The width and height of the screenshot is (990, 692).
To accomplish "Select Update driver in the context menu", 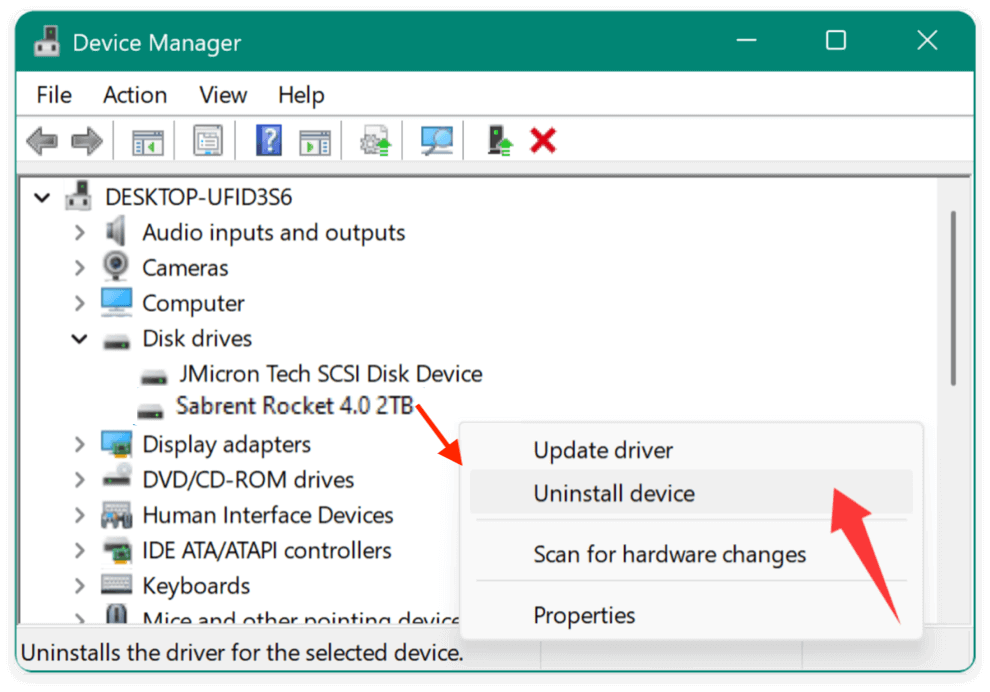I will [x=603, y=450].
